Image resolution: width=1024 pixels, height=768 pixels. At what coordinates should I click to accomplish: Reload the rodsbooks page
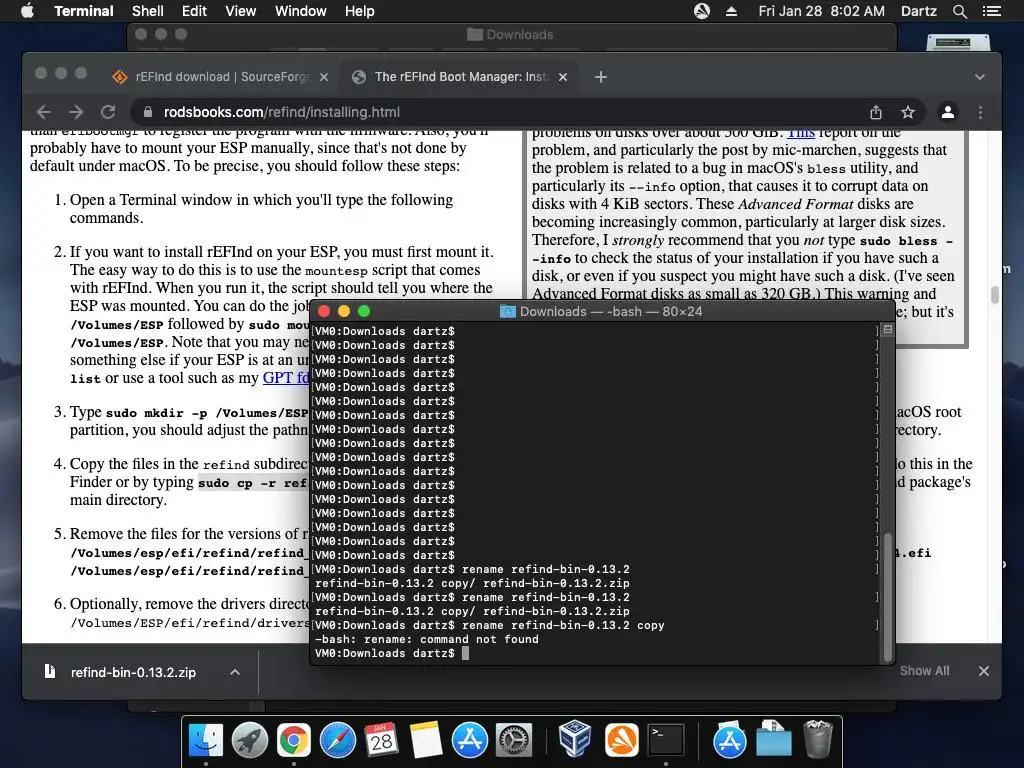(108, 112)
